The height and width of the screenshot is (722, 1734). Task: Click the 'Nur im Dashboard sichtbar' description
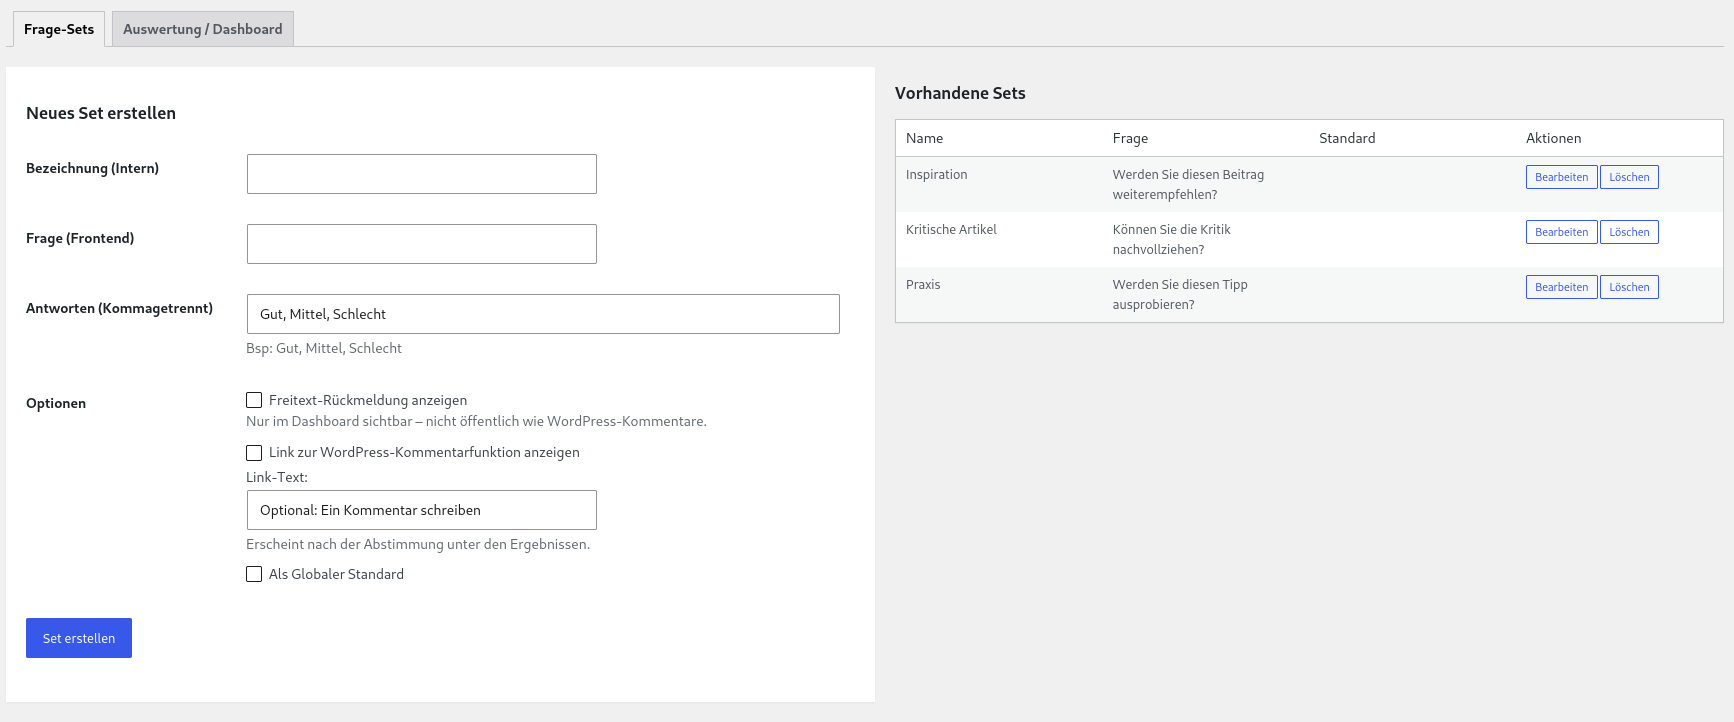(476, 422)
